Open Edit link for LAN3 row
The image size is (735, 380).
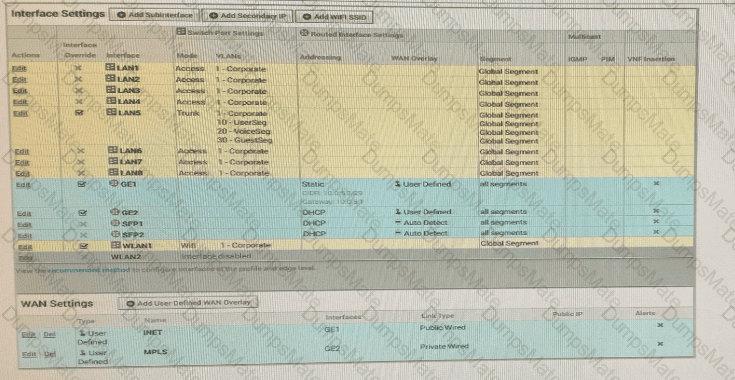coord(20,90)
